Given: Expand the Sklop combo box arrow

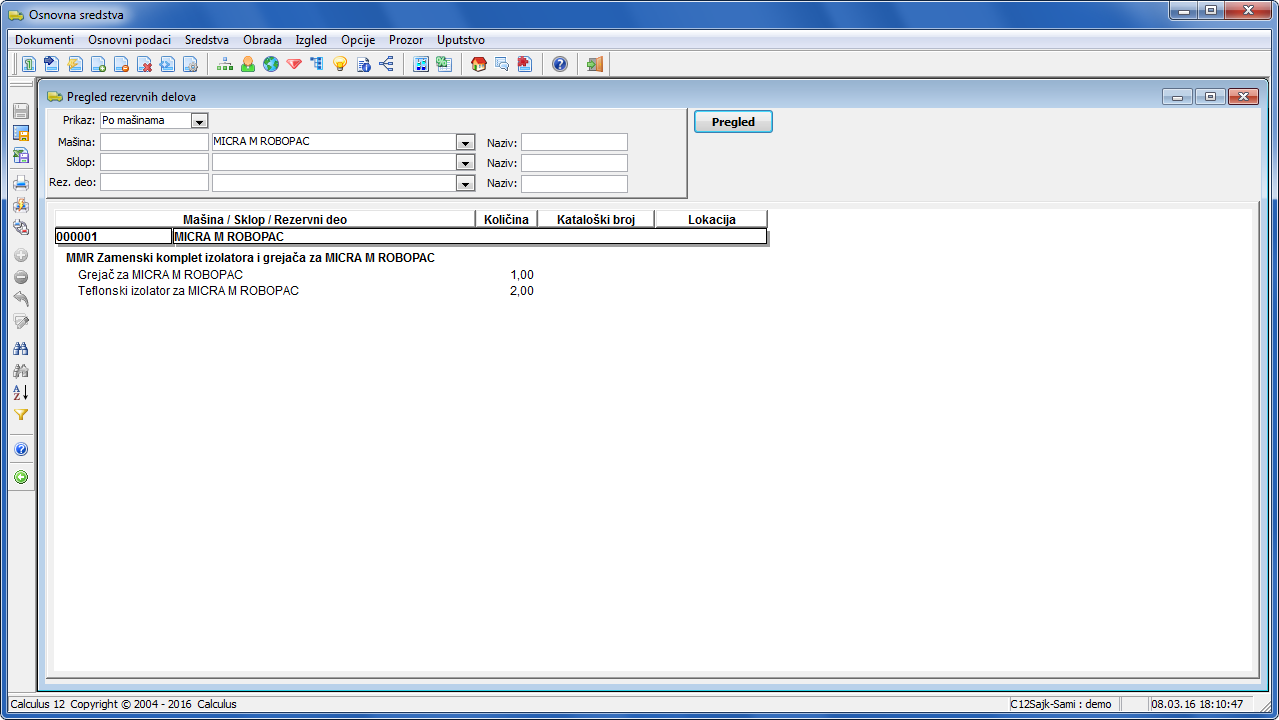Looking at the screenshot, I should click(465, 163).
